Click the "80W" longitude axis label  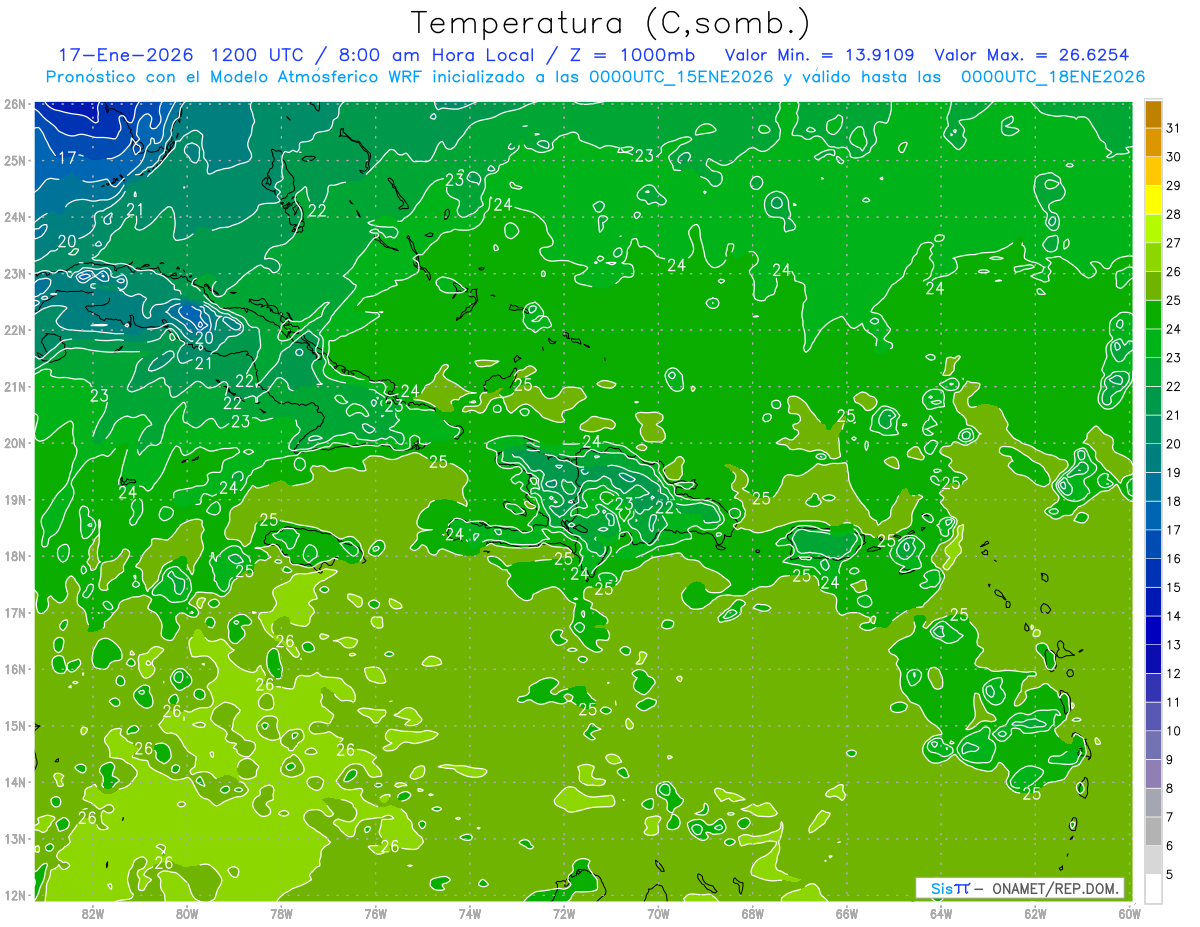[187, 913]
